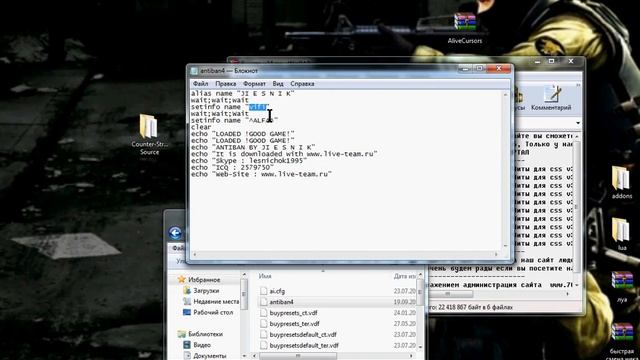Click Notepad horizontal scrollbar left arrow
This screenshot has width=640, height=360.
pos(194,254)
